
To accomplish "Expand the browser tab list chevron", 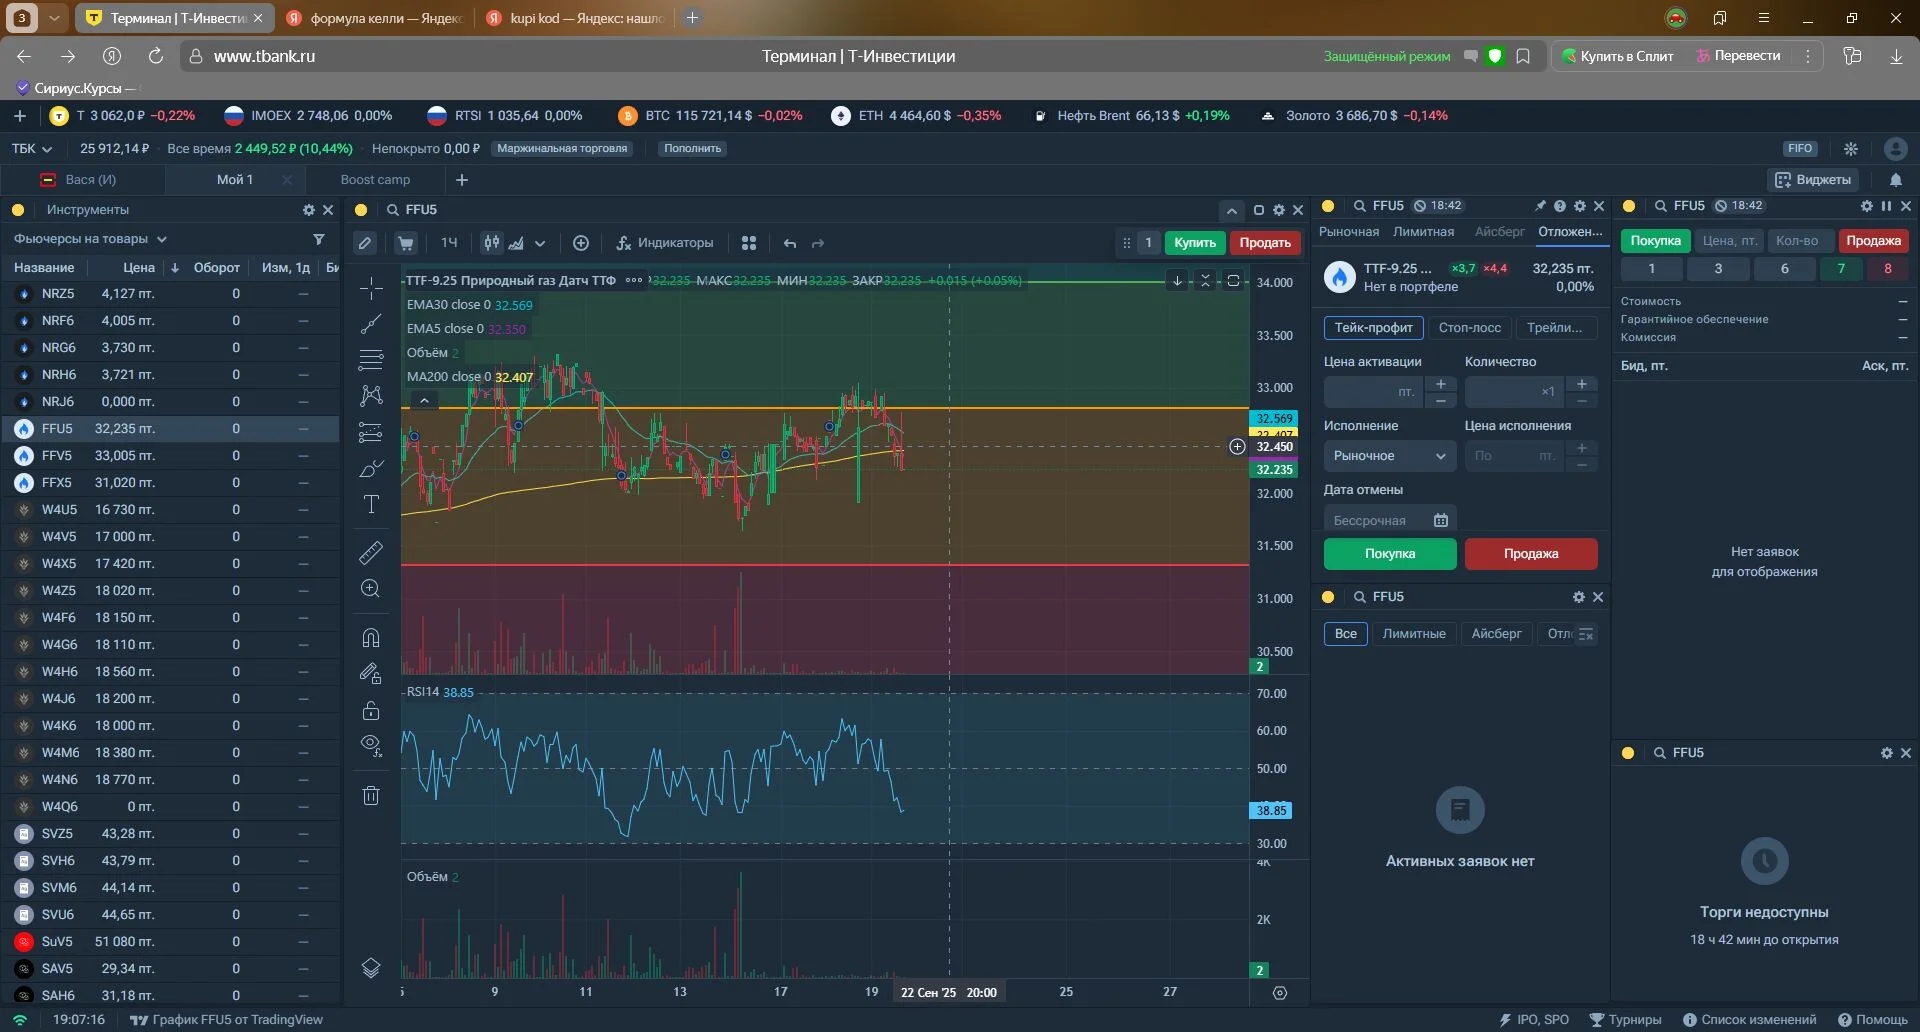I will click(x=54, y=18).
